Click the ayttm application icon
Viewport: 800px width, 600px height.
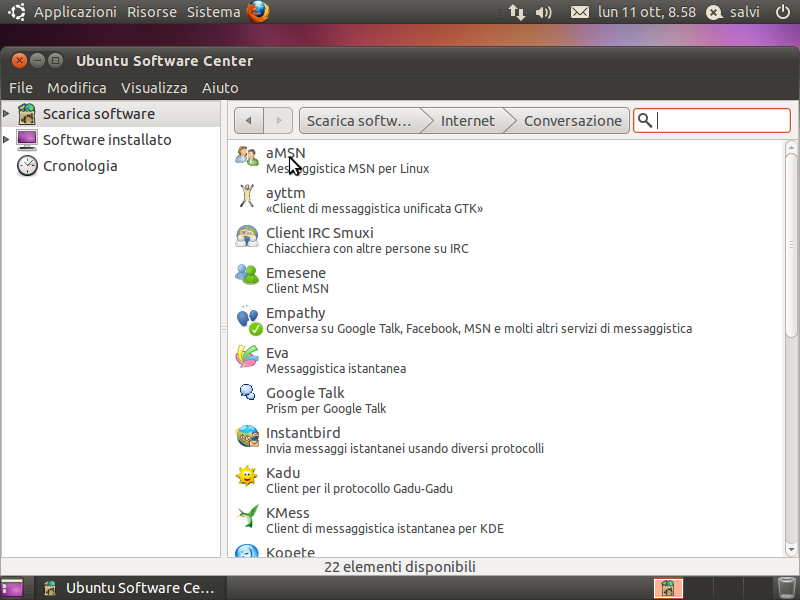pos(247,196)
